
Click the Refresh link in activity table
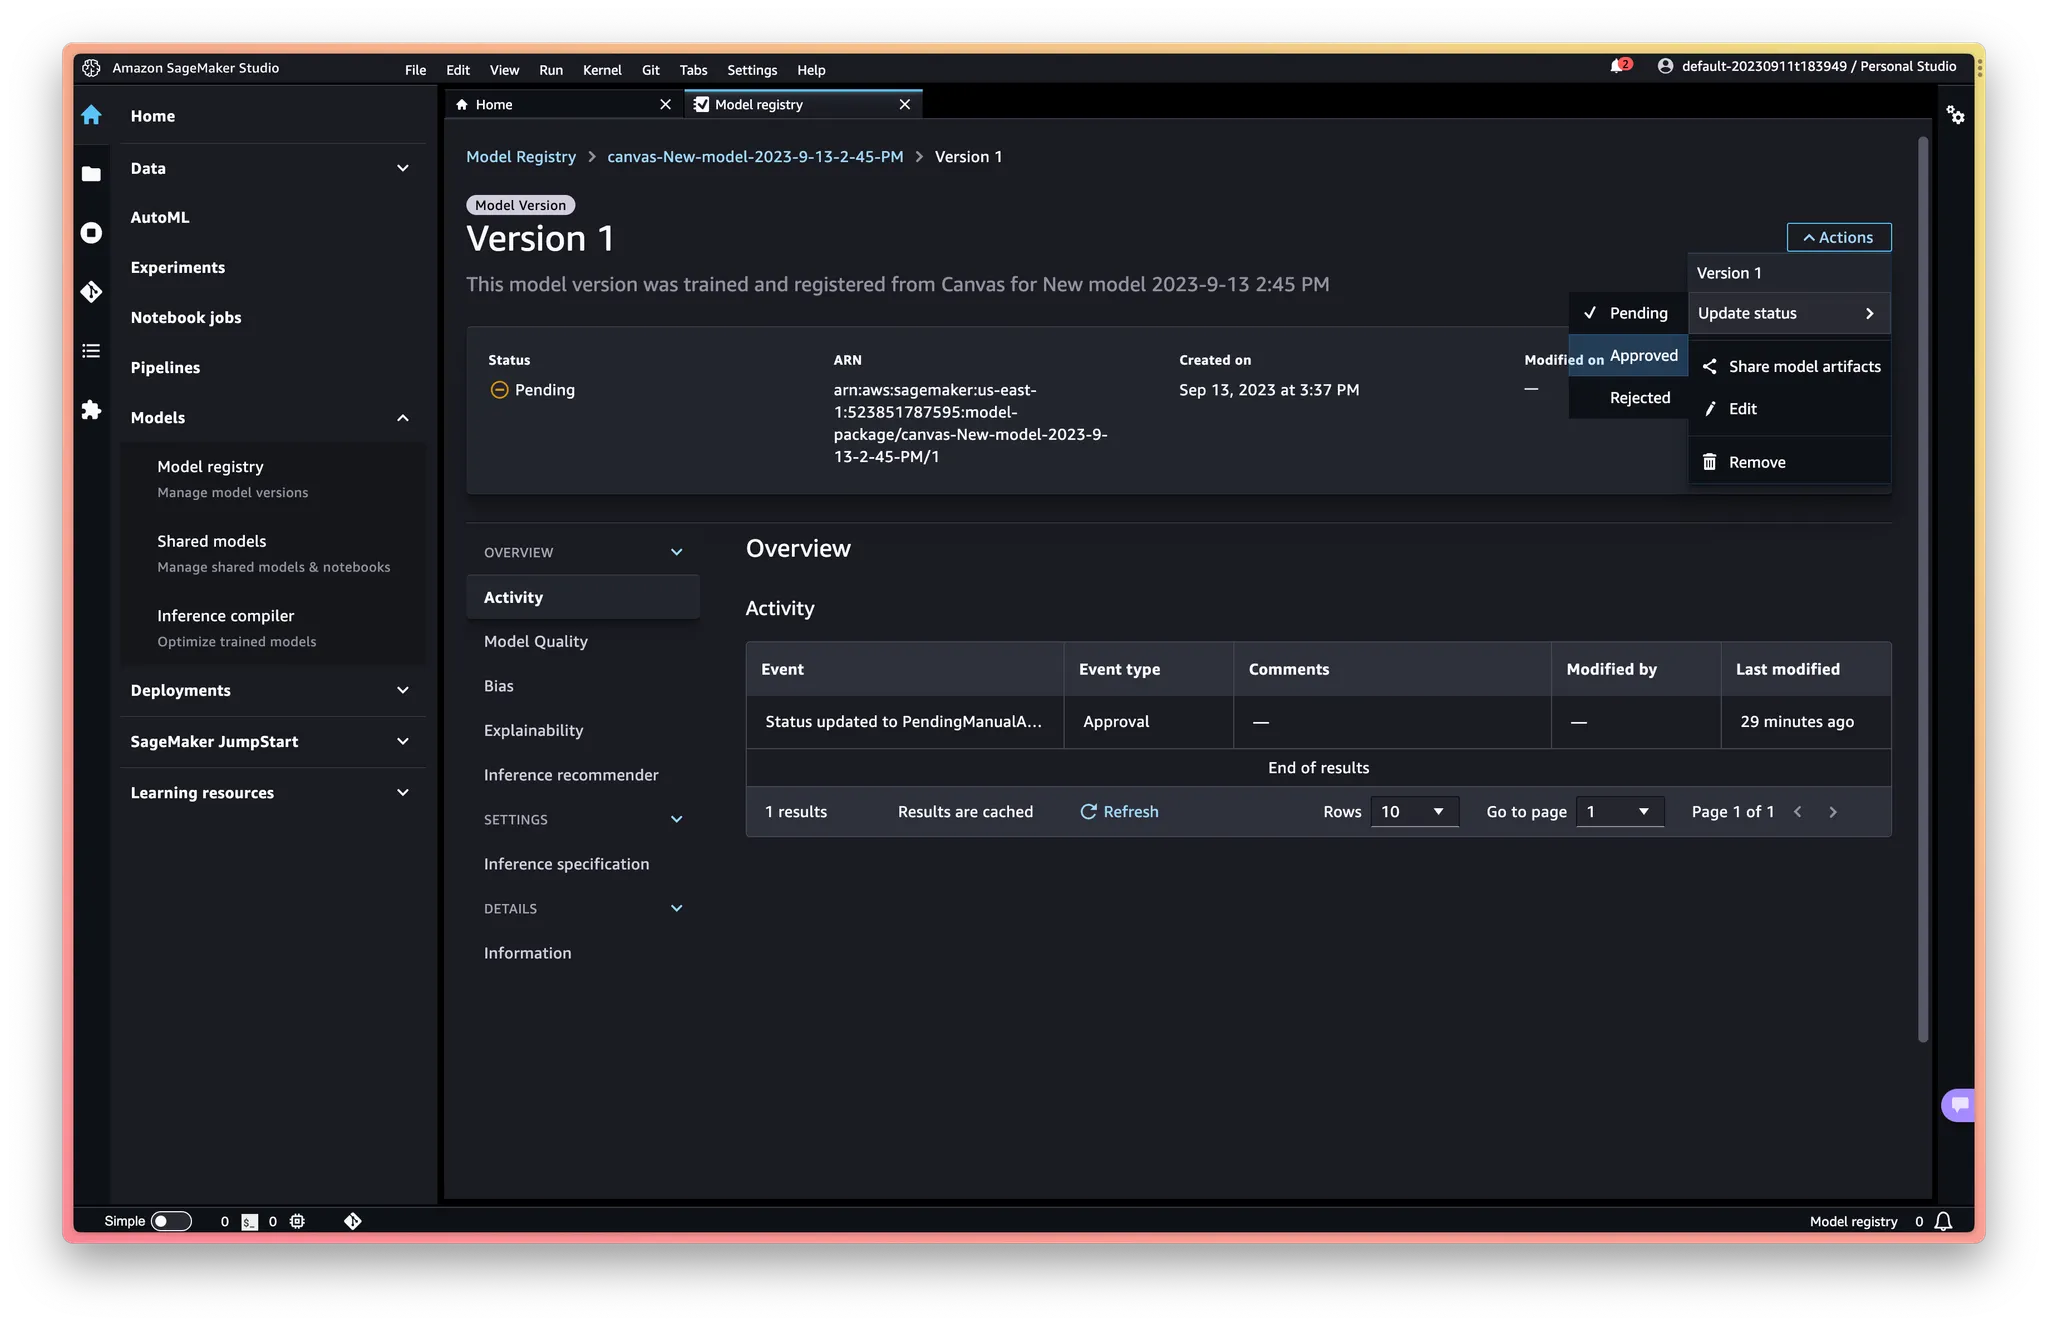point(1119,812)
